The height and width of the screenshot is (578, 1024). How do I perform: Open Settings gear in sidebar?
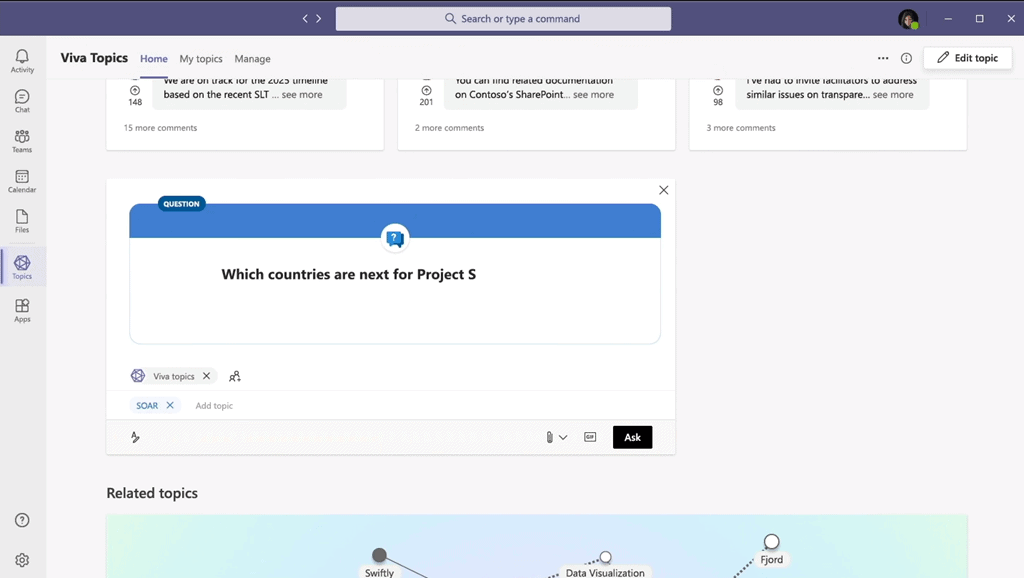(22, 561)
